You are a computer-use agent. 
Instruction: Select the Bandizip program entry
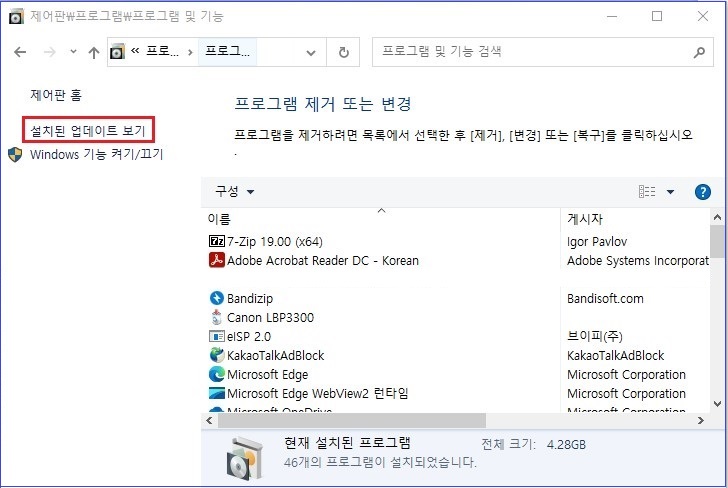[x=250, y=298]
